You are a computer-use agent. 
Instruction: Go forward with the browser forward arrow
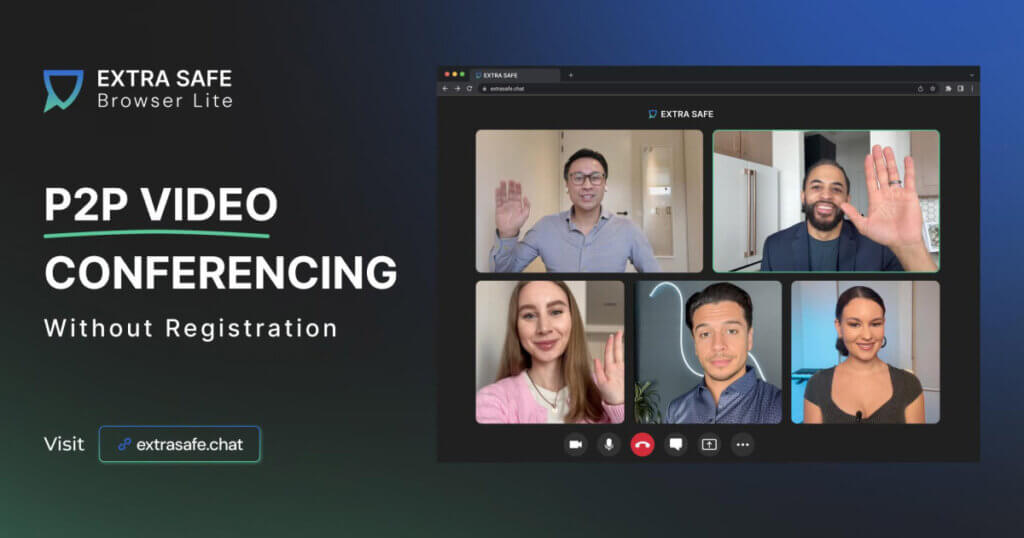coord(457,89)
